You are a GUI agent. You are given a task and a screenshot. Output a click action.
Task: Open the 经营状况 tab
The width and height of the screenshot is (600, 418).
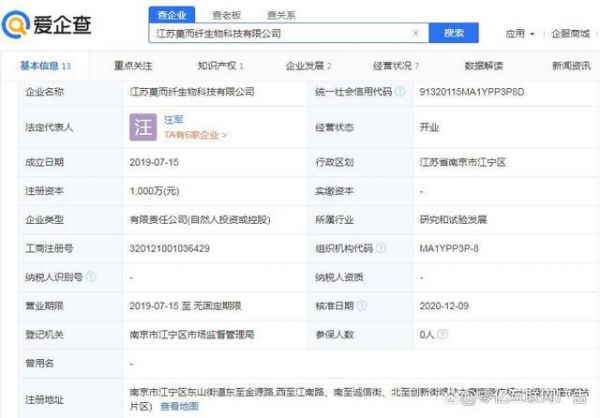(396, 66)
